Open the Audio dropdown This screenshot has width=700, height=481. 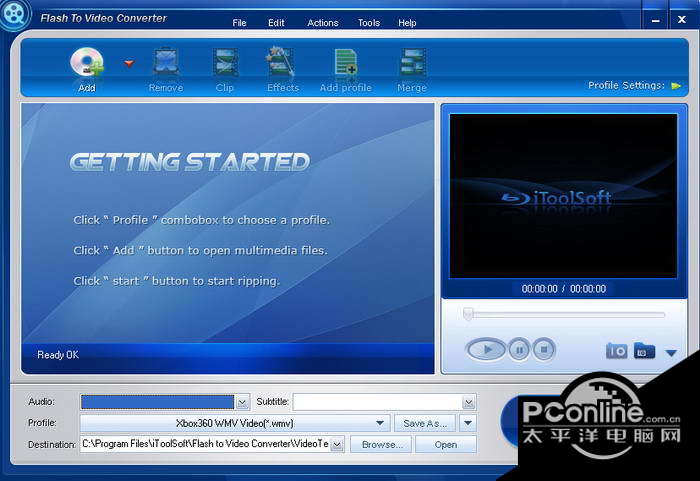click(242, 402)
